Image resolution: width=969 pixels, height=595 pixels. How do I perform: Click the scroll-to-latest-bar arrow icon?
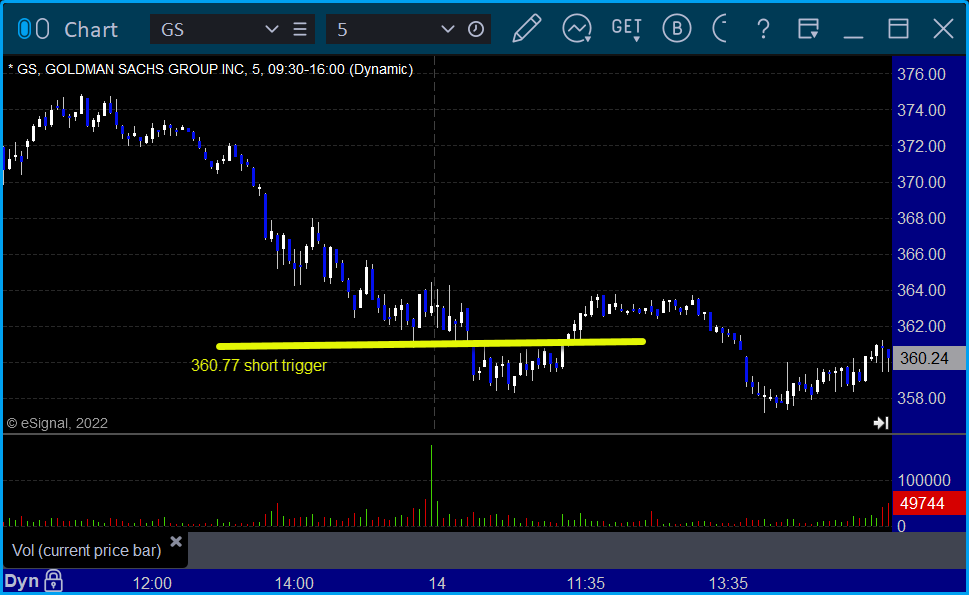[x=881, y=423]
